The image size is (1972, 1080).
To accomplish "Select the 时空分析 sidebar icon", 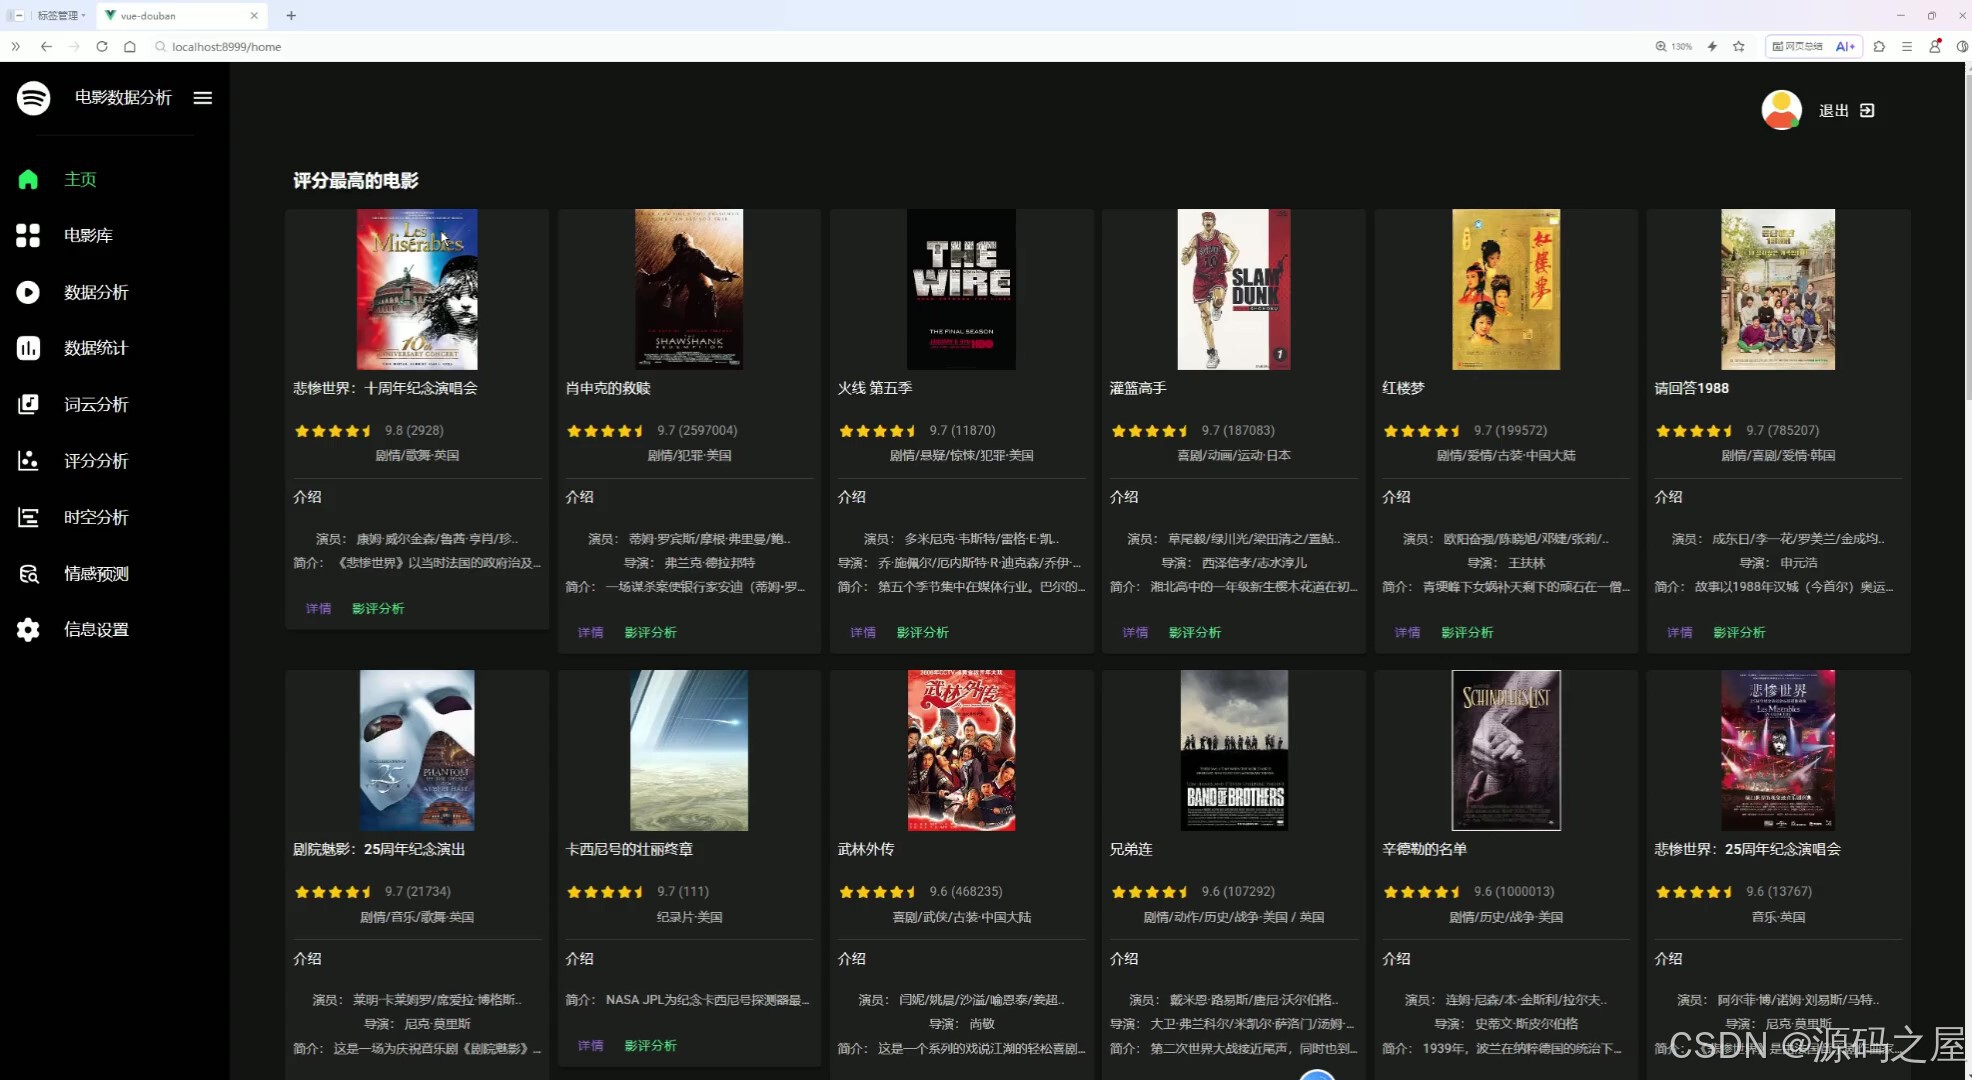I will (x=28, y=517).
